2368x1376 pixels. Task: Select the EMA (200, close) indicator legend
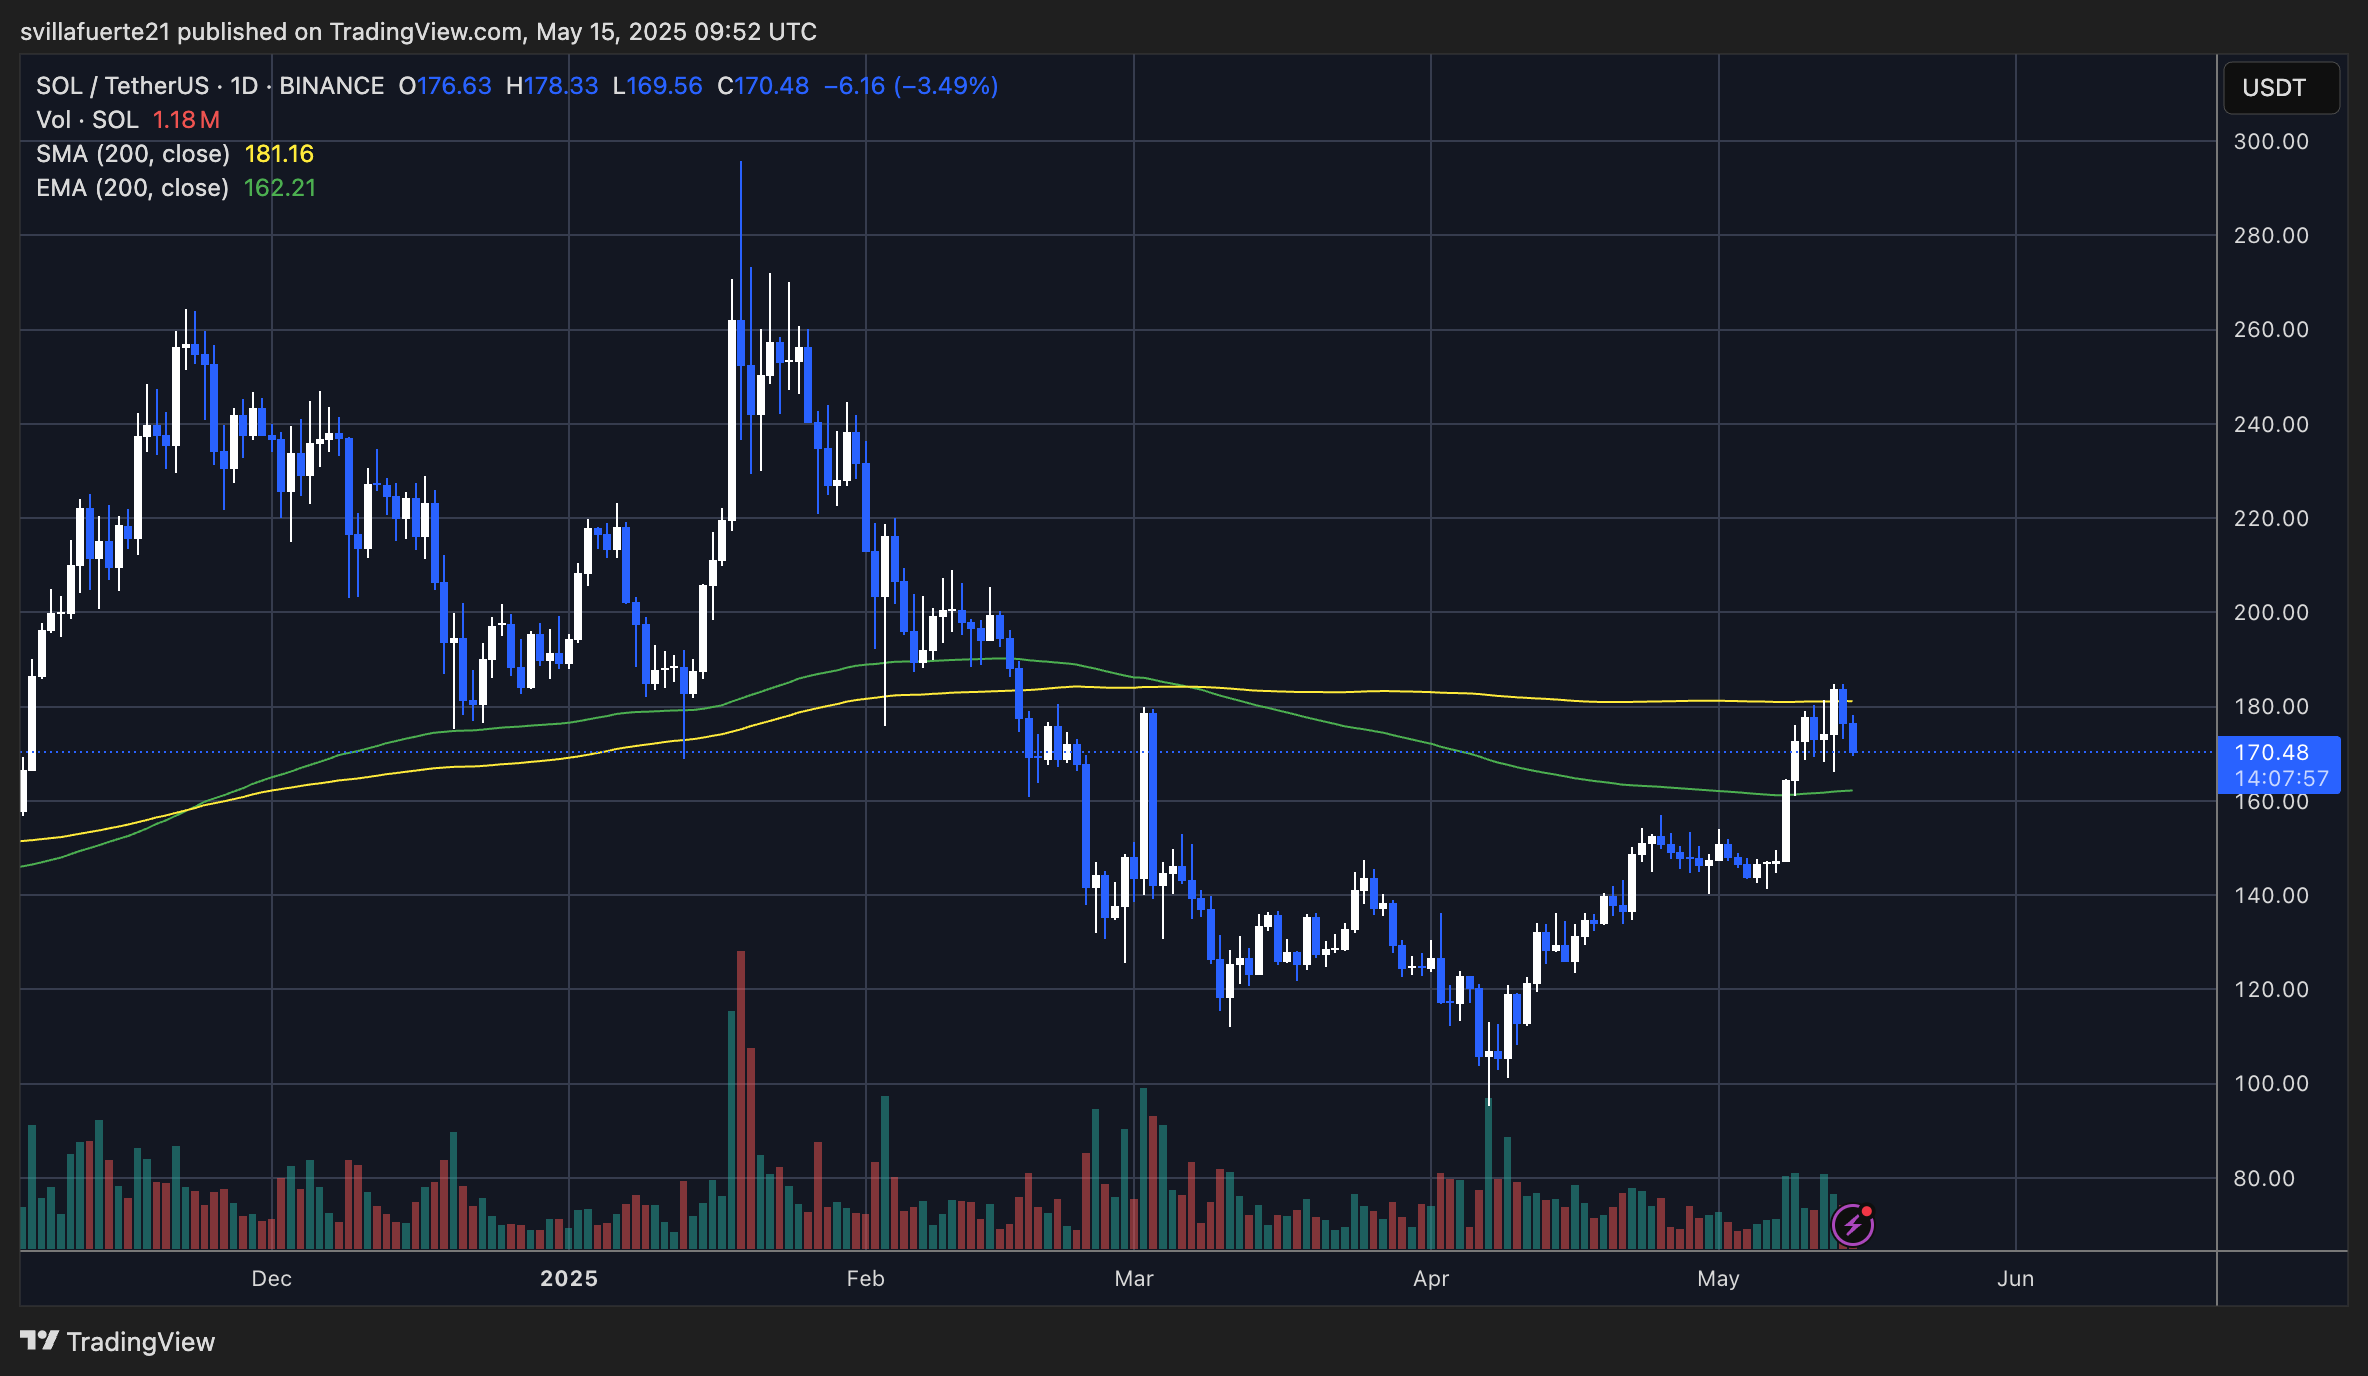coord(132,188)
